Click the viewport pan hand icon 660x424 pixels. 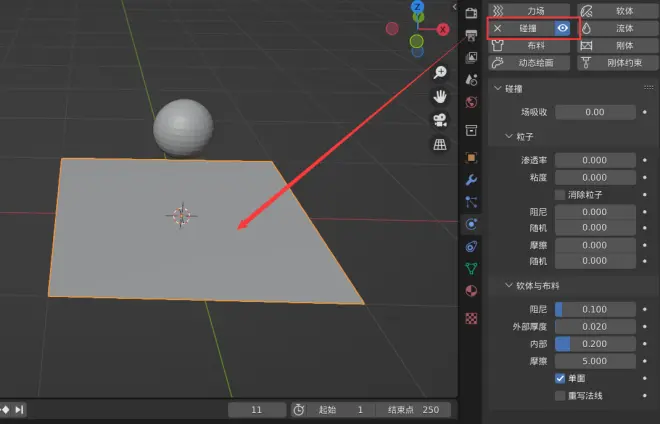(440, 97)
